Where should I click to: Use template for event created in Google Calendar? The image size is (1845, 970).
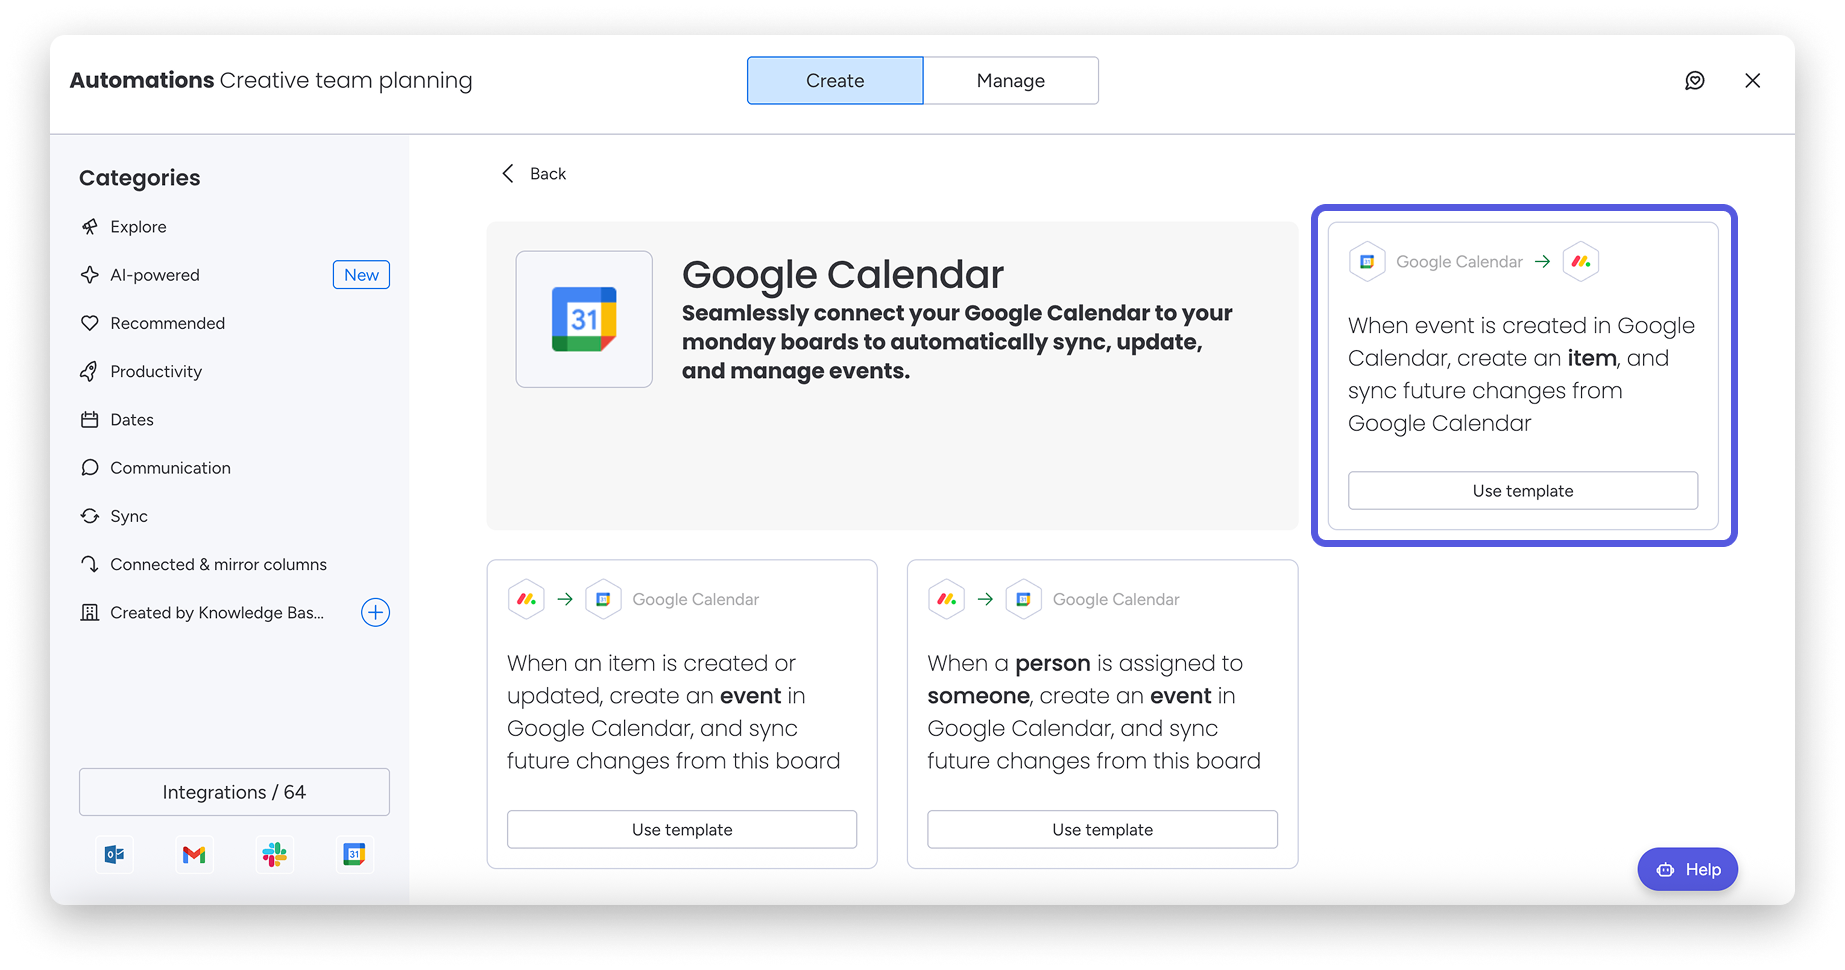[x=1523, y=491]
